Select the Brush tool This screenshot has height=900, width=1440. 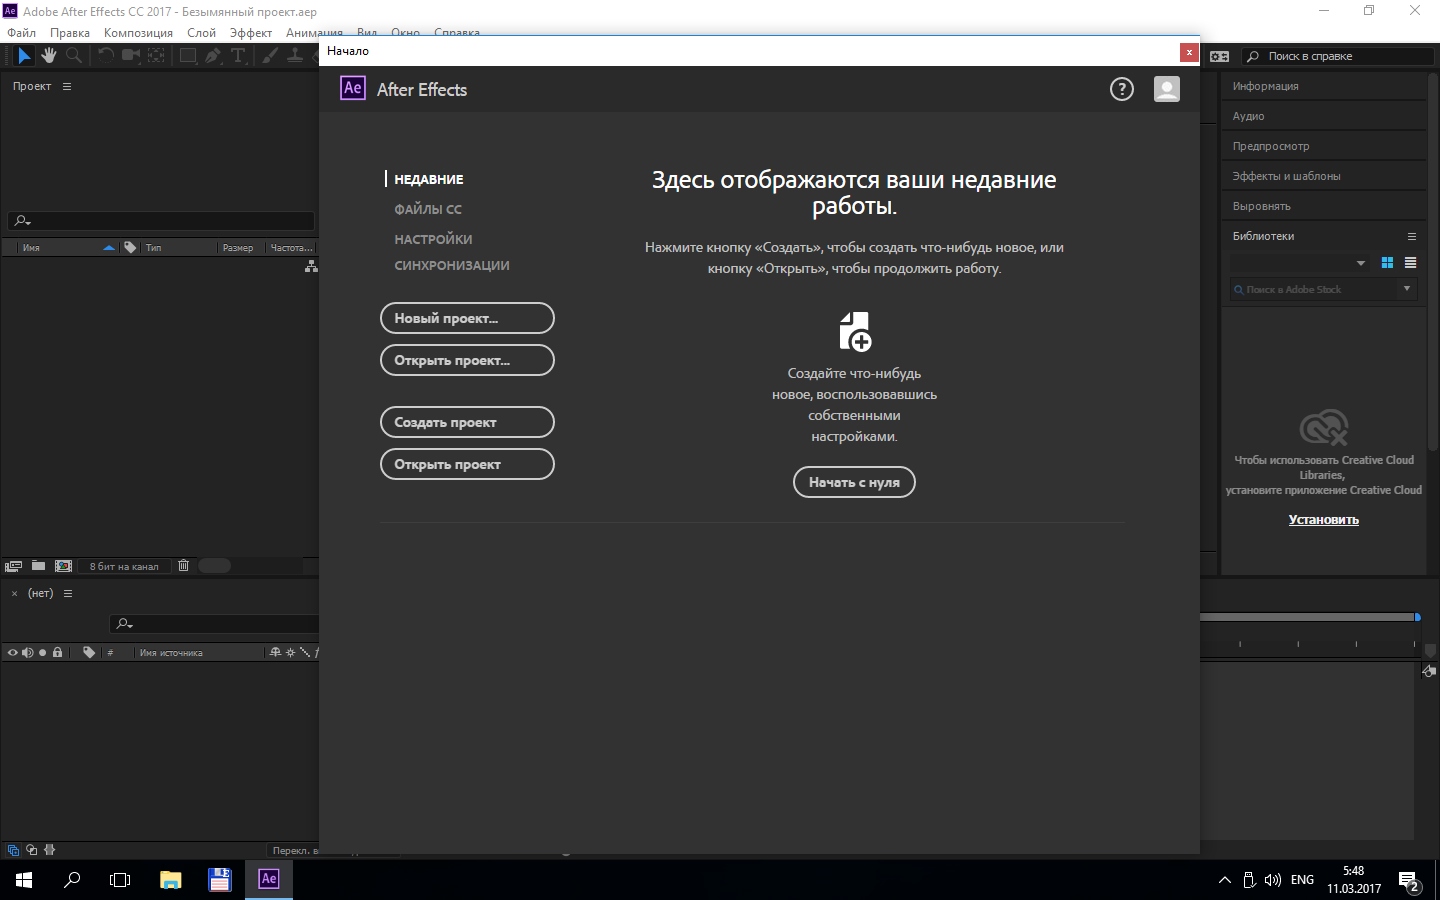click(x=270, y=56)
